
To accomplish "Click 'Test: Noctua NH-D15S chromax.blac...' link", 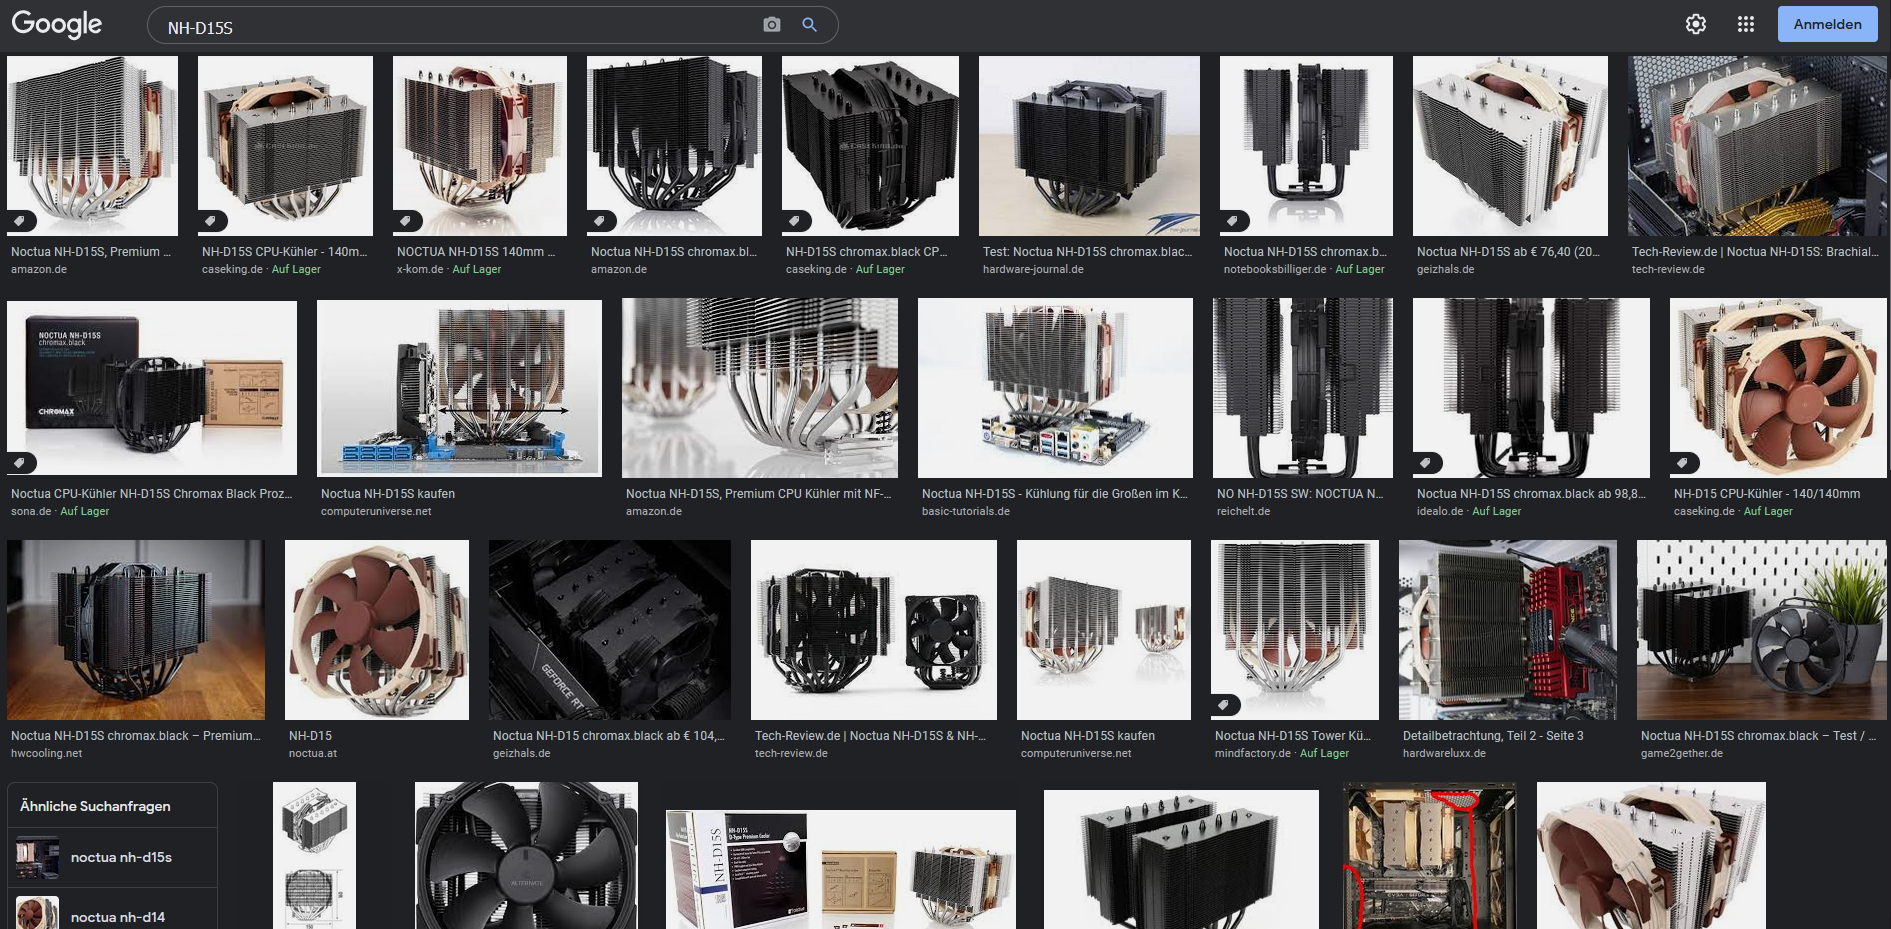I will tap(1087, 252).
